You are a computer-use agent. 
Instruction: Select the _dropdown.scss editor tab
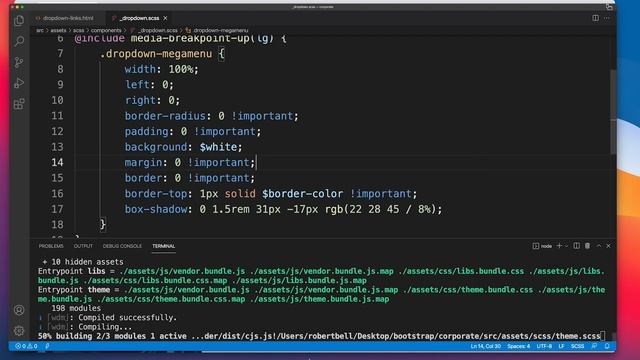pos(139,18)
